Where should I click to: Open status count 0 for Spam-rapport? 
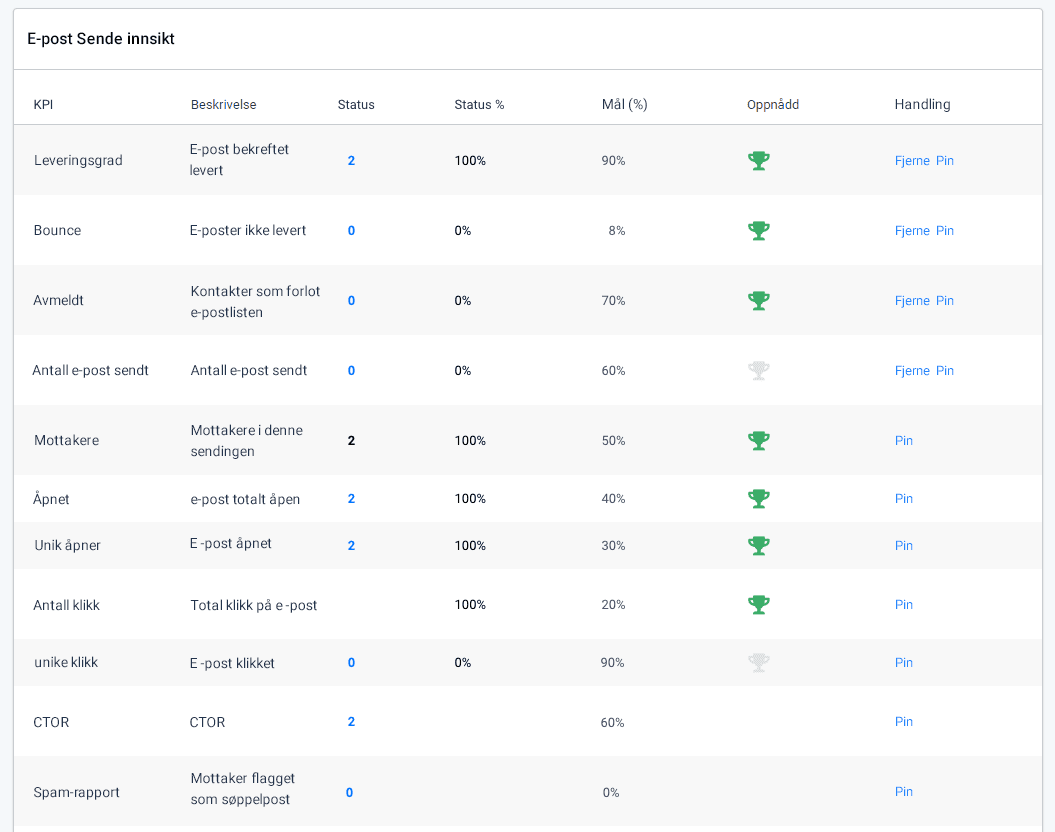click(350, 793)
